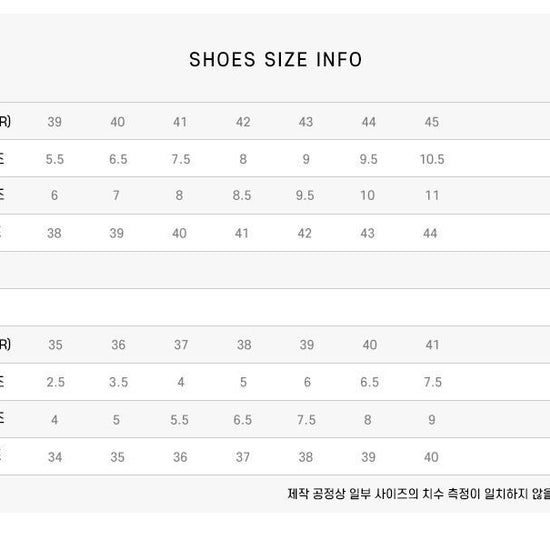550x550 pixels.
Task: Click value 2.5 in second table
Action: pyautogui.click(x=56, y=382)
